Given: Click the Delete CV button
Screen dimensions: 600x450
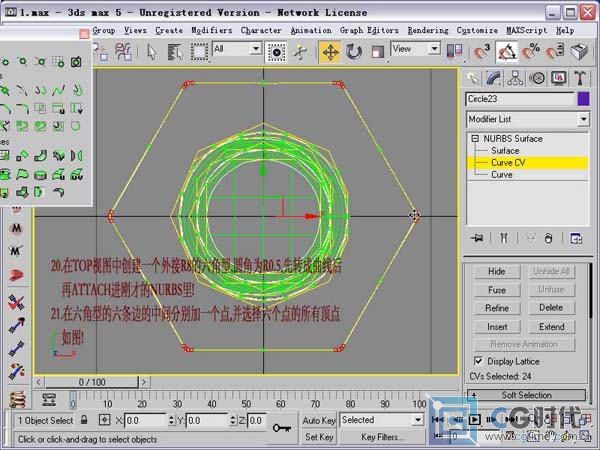Looking at the screenshot, I should click(x=551, y=308).
